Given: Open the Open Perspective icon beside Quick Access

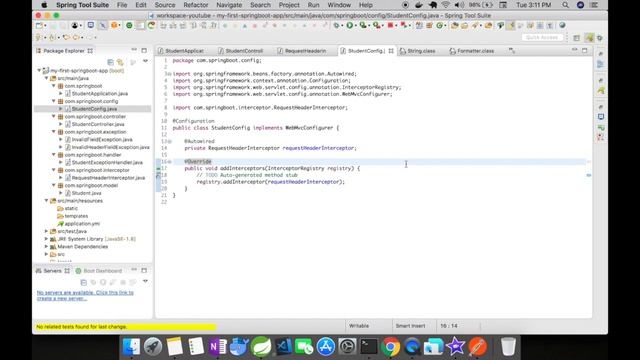Looking at the screenshot, I should [x=576, y=38].
